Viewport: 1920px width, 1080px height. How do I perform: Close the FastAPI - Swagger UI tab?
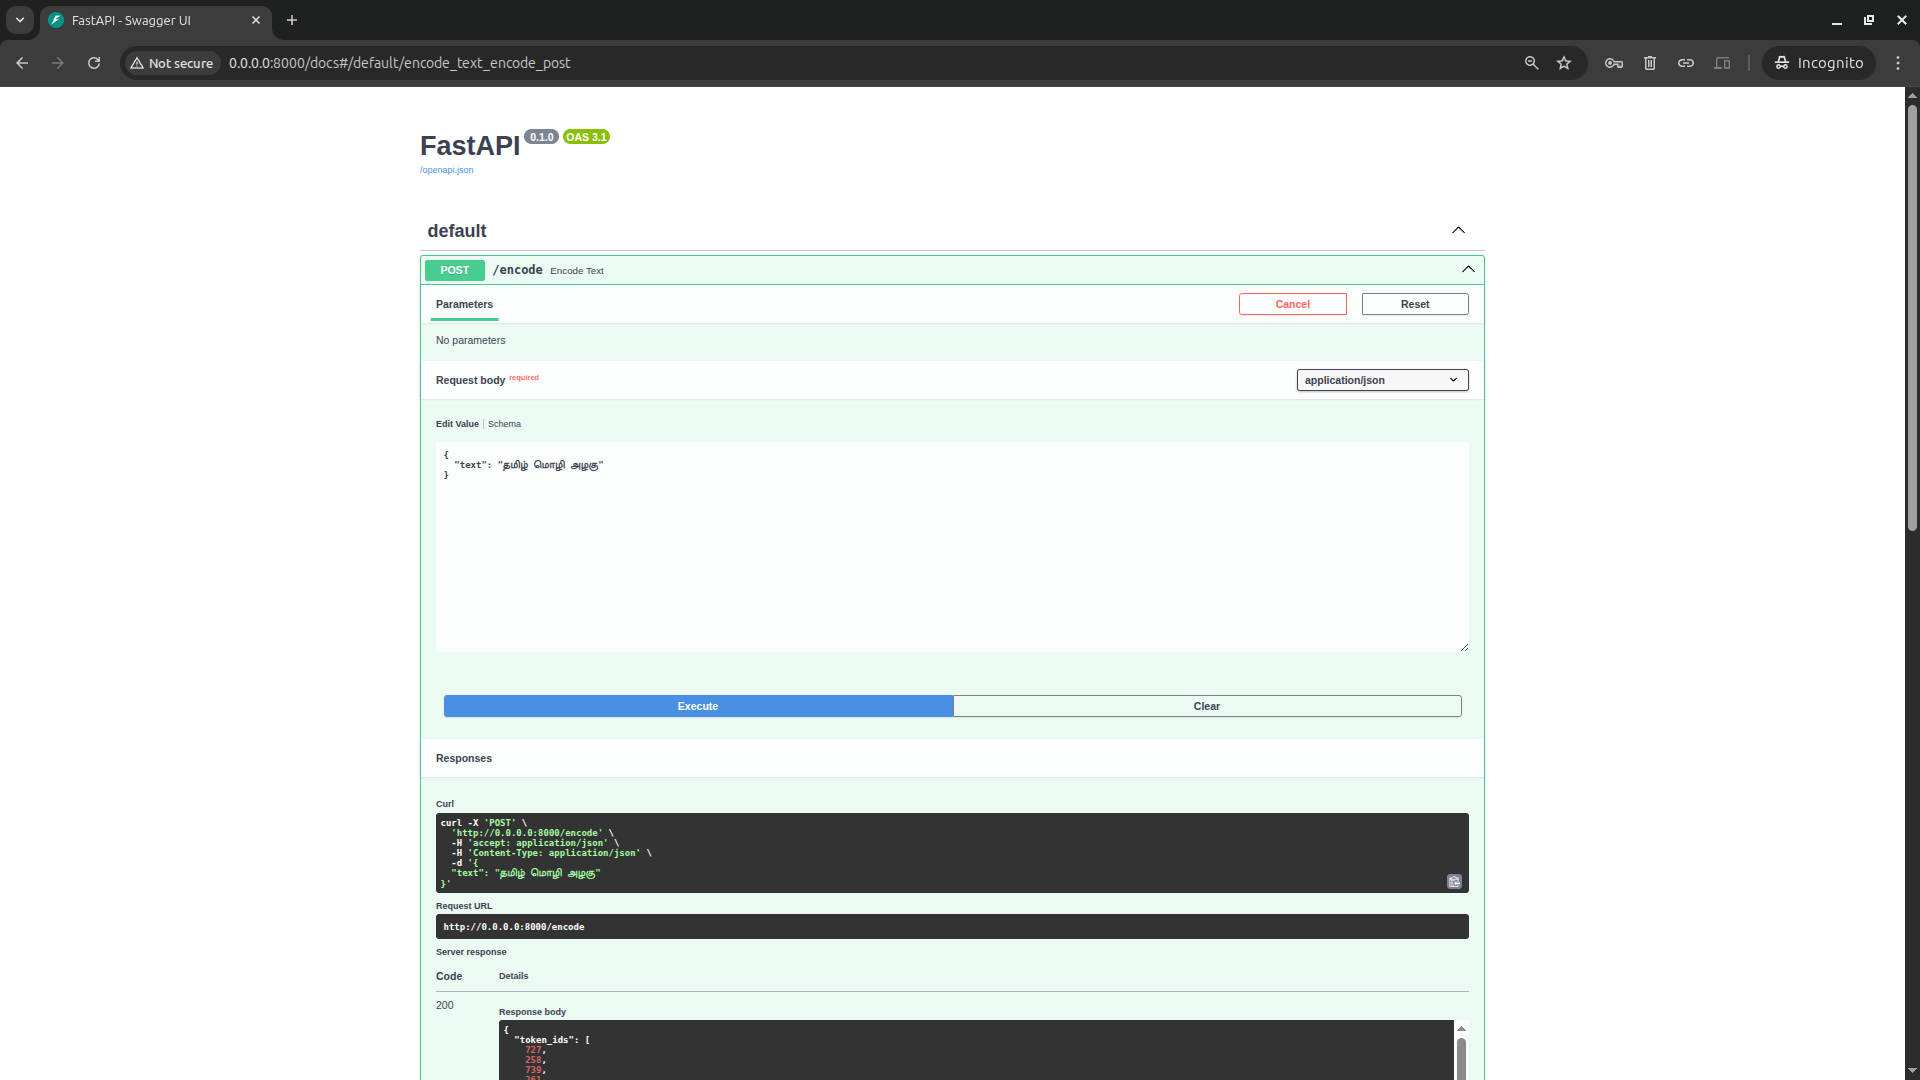pos(256,20)
